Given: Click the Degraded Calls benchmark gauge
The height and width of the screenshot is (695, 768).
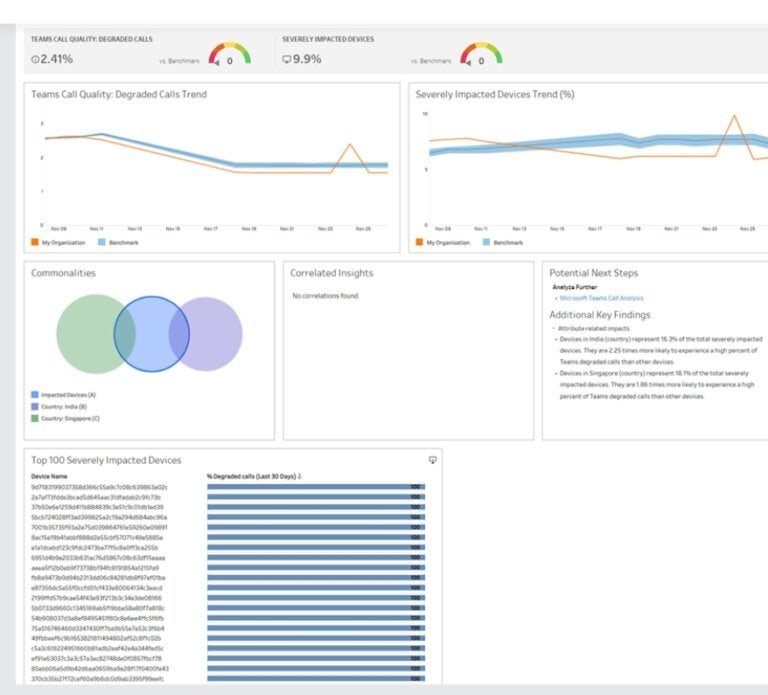Looking at the screenshot, I should click(229, 54).
